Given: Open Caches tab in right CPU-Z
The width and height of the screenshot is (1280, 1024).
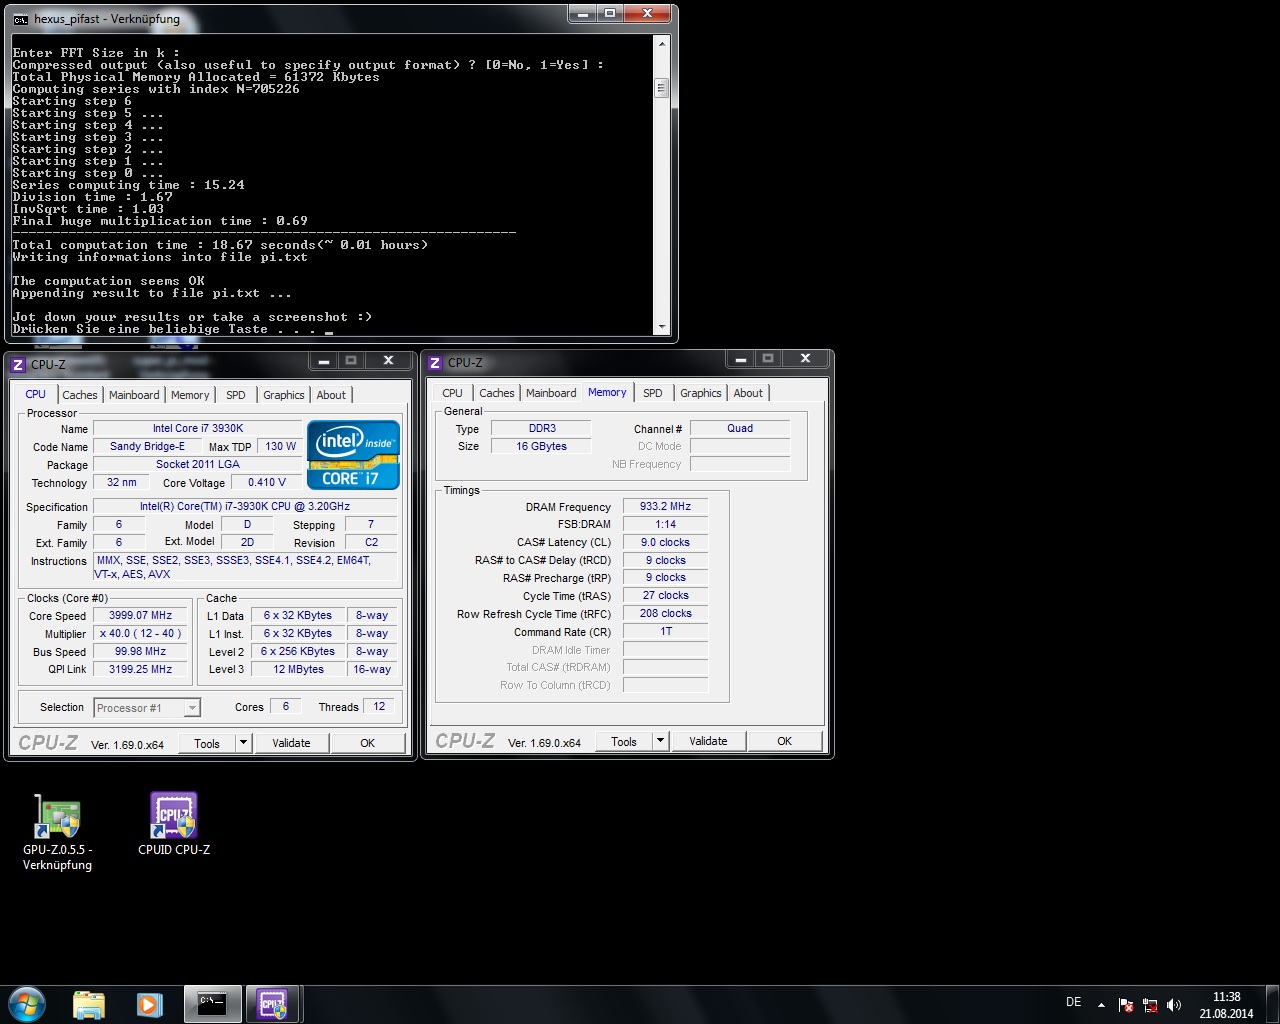Looking at the screenshot, I should (497, 393).
